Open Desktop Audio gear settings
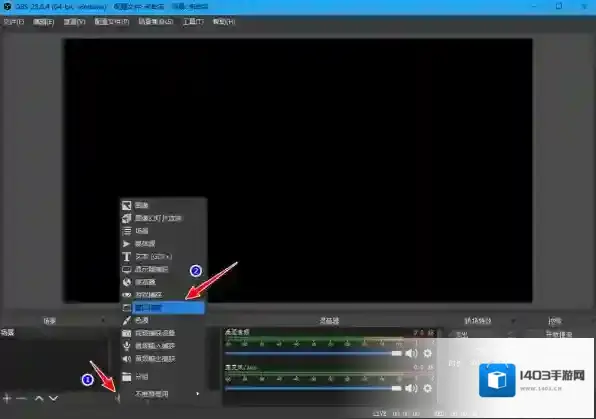 [428, 354]
